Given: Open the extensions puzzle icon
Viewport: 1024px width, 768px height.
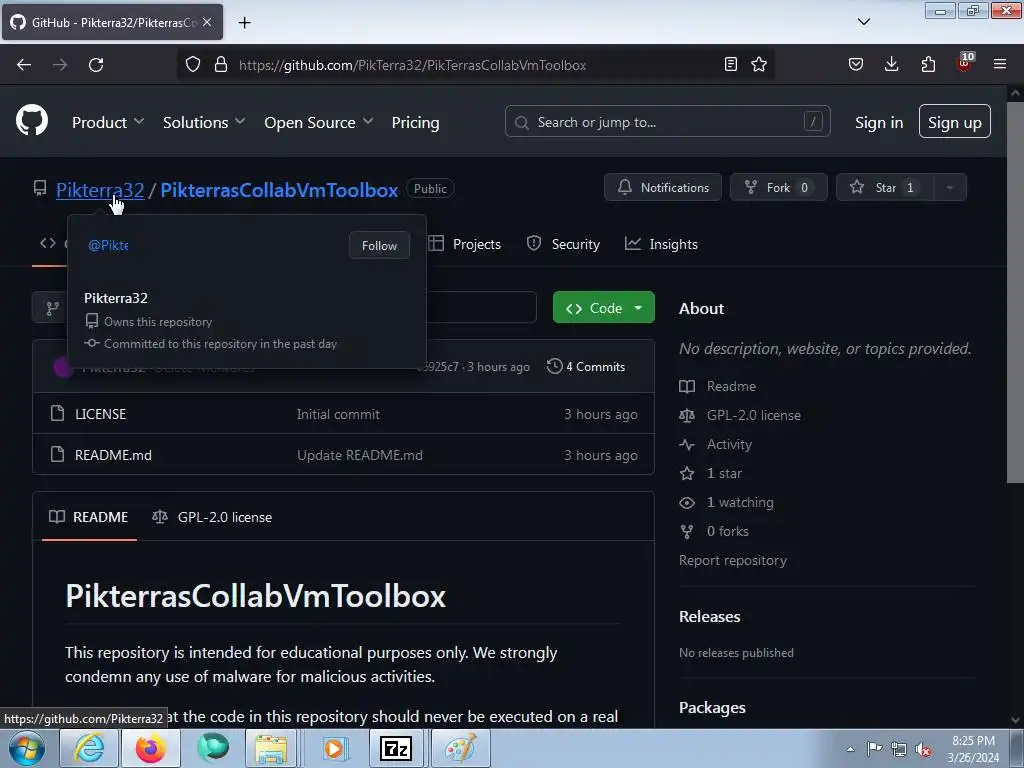Looking at the screenshot, I should 928,64.
